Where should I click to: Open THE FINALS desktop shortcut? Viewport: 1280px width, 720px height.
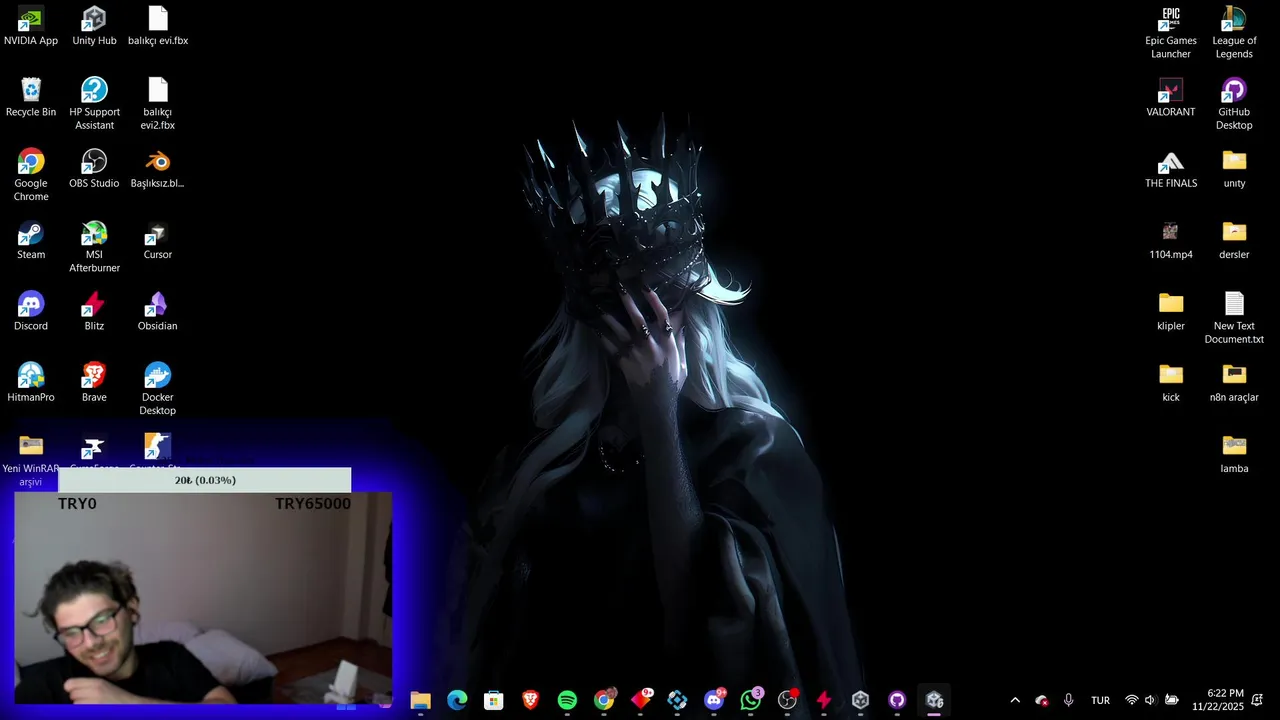1171,169
